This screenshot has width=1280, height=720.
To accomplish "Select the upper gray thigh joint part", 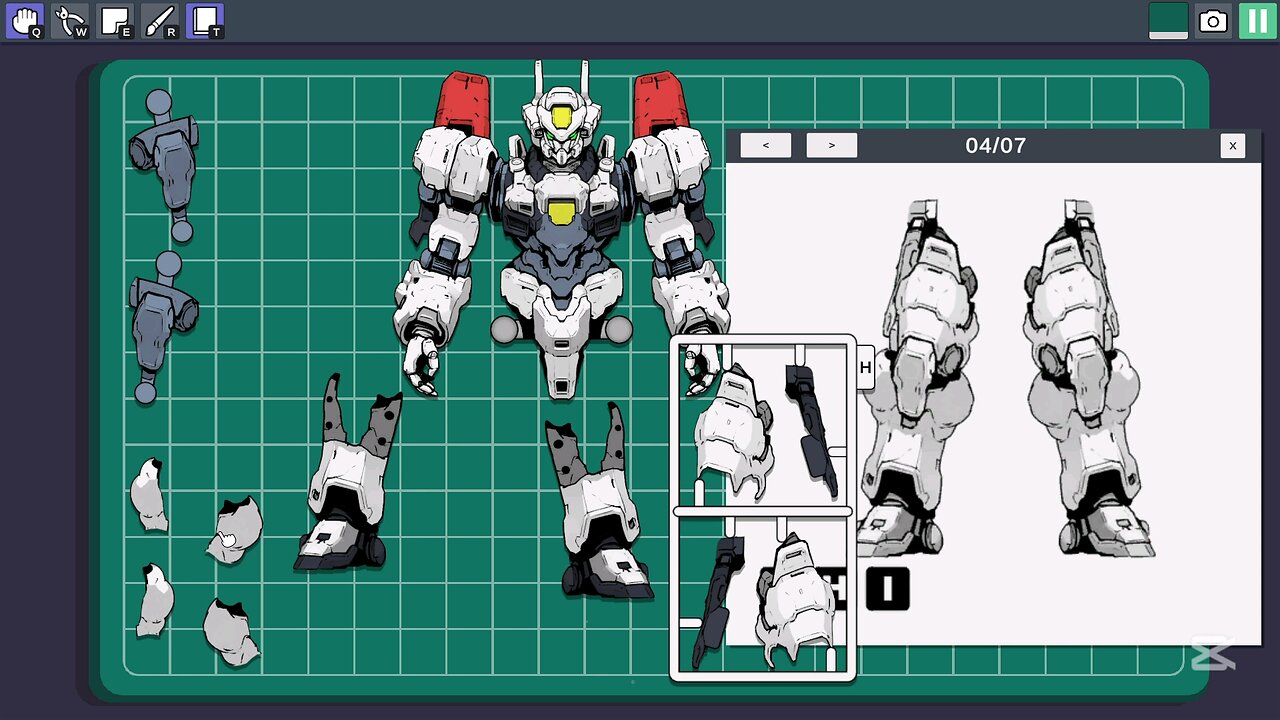I will coord(163,165).
